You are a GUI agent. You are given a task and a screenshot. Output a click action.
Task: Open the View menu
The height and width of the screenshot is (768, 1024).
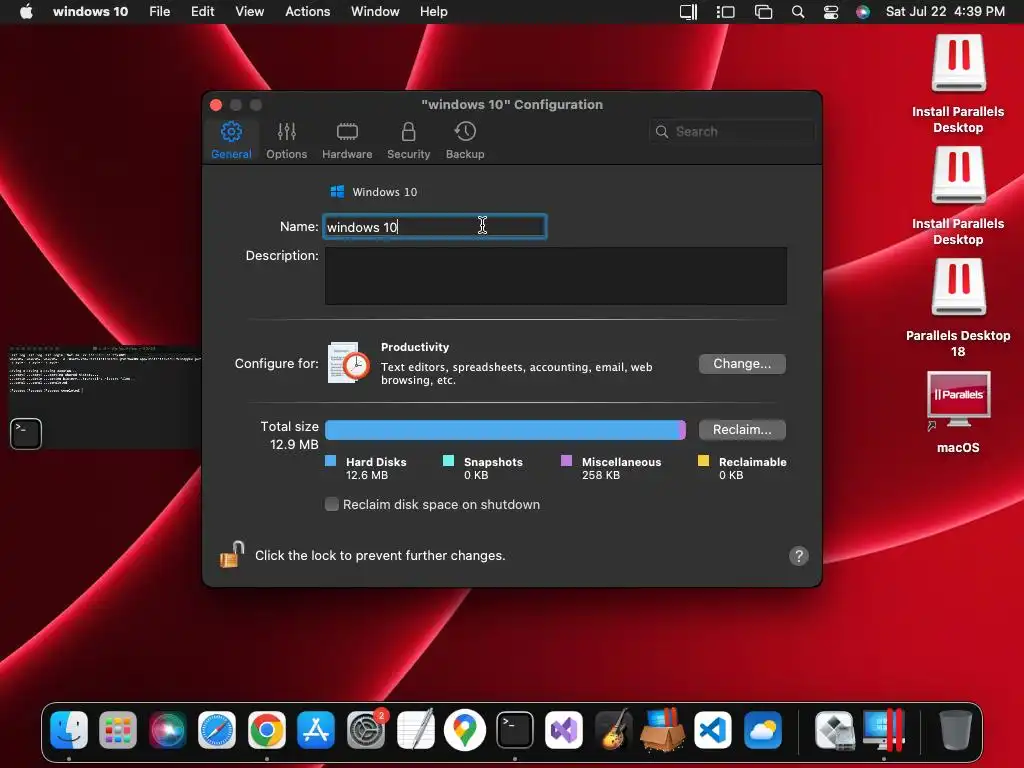(249, 12)
